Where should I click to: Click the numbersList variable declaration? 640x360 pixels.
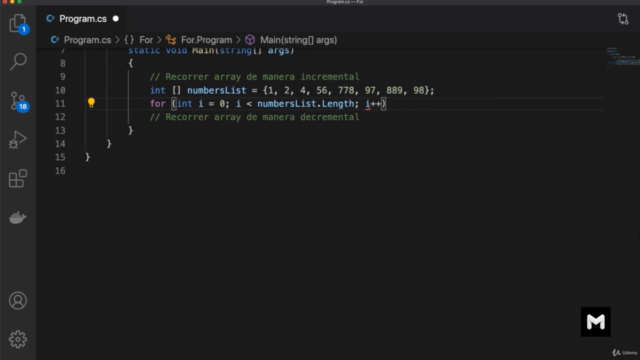coord(217,90)
